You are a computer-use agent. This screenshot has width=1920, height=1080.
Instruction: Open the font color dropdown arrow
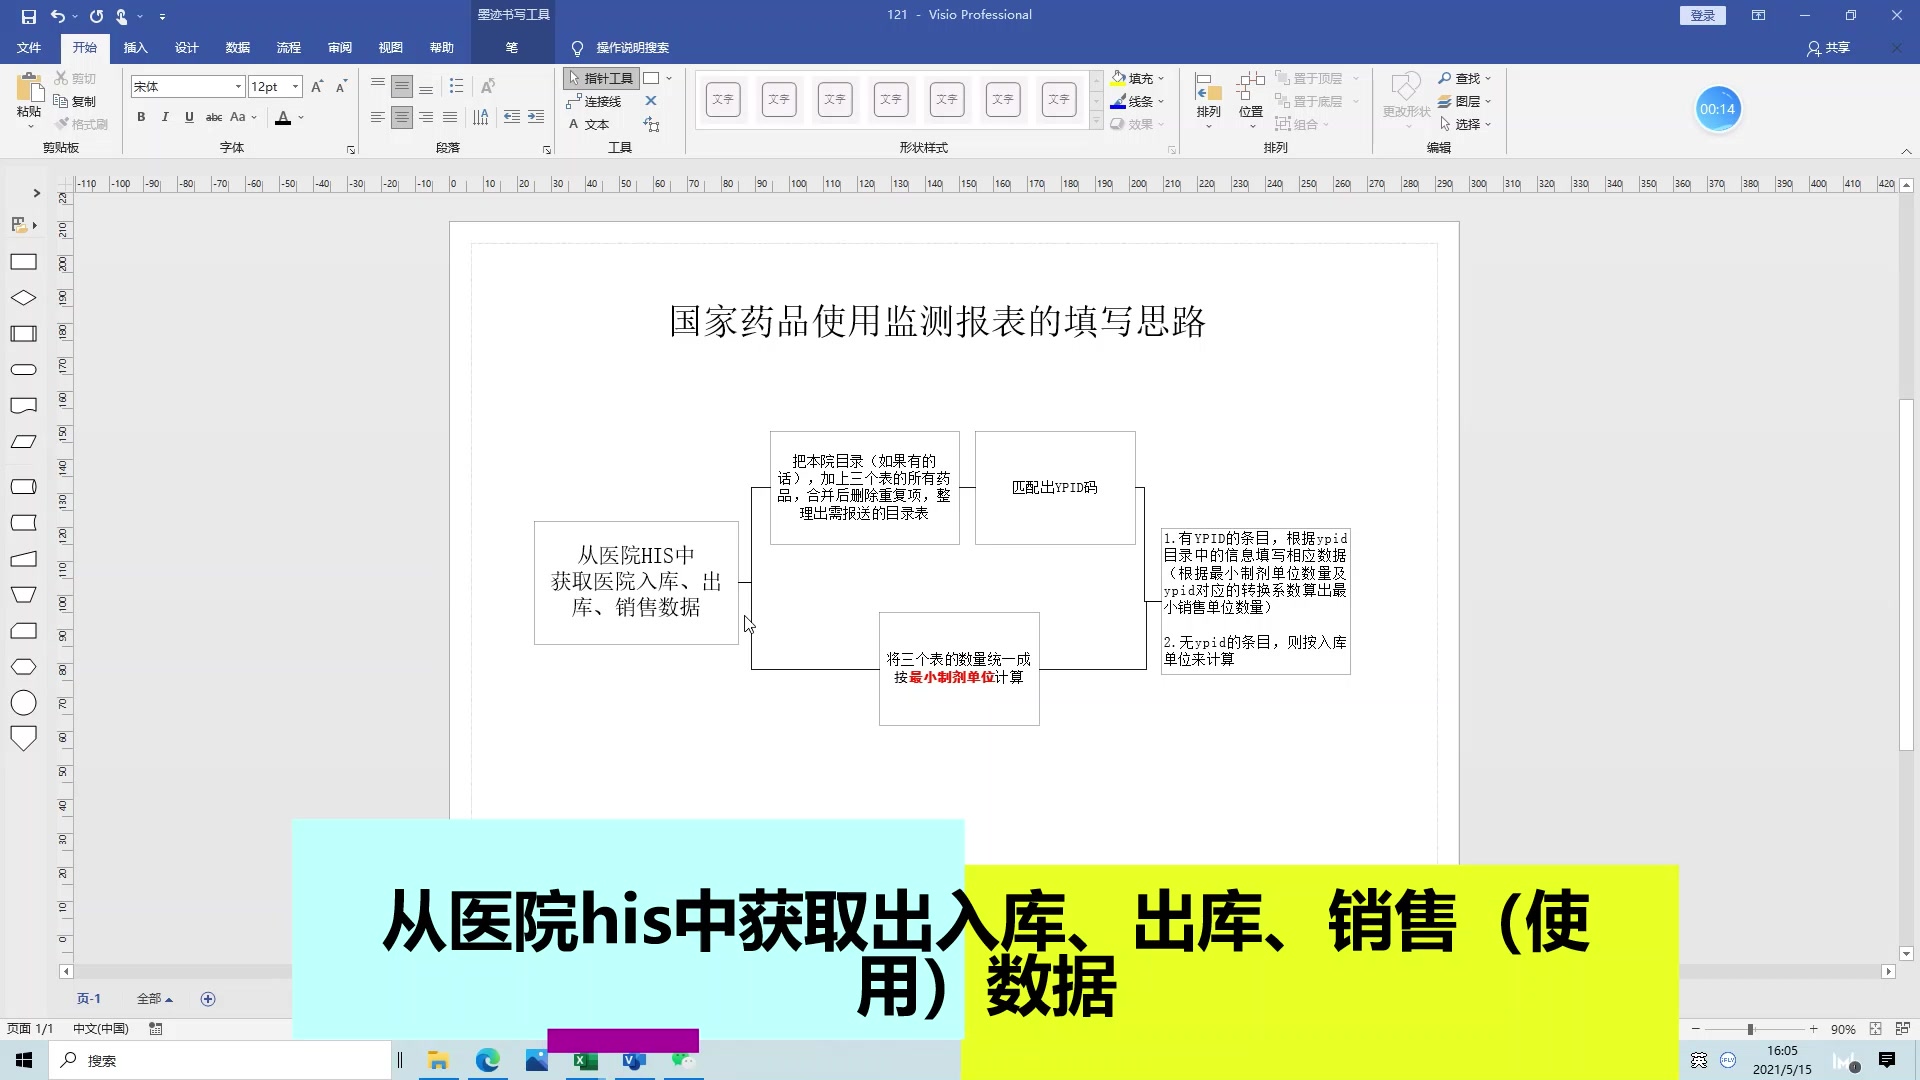pyautogui.click(x=301, y=118)
